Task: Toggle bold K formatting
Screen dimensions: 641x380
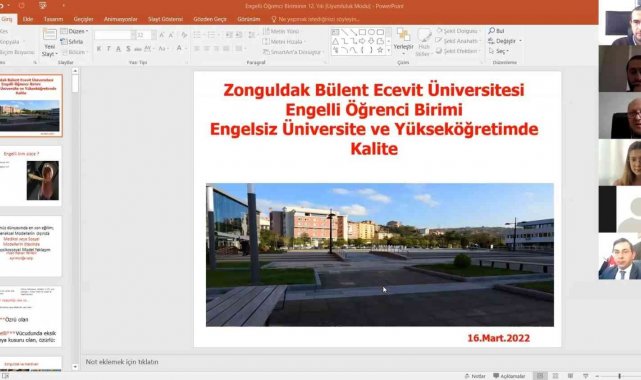Action: point(99,49)
